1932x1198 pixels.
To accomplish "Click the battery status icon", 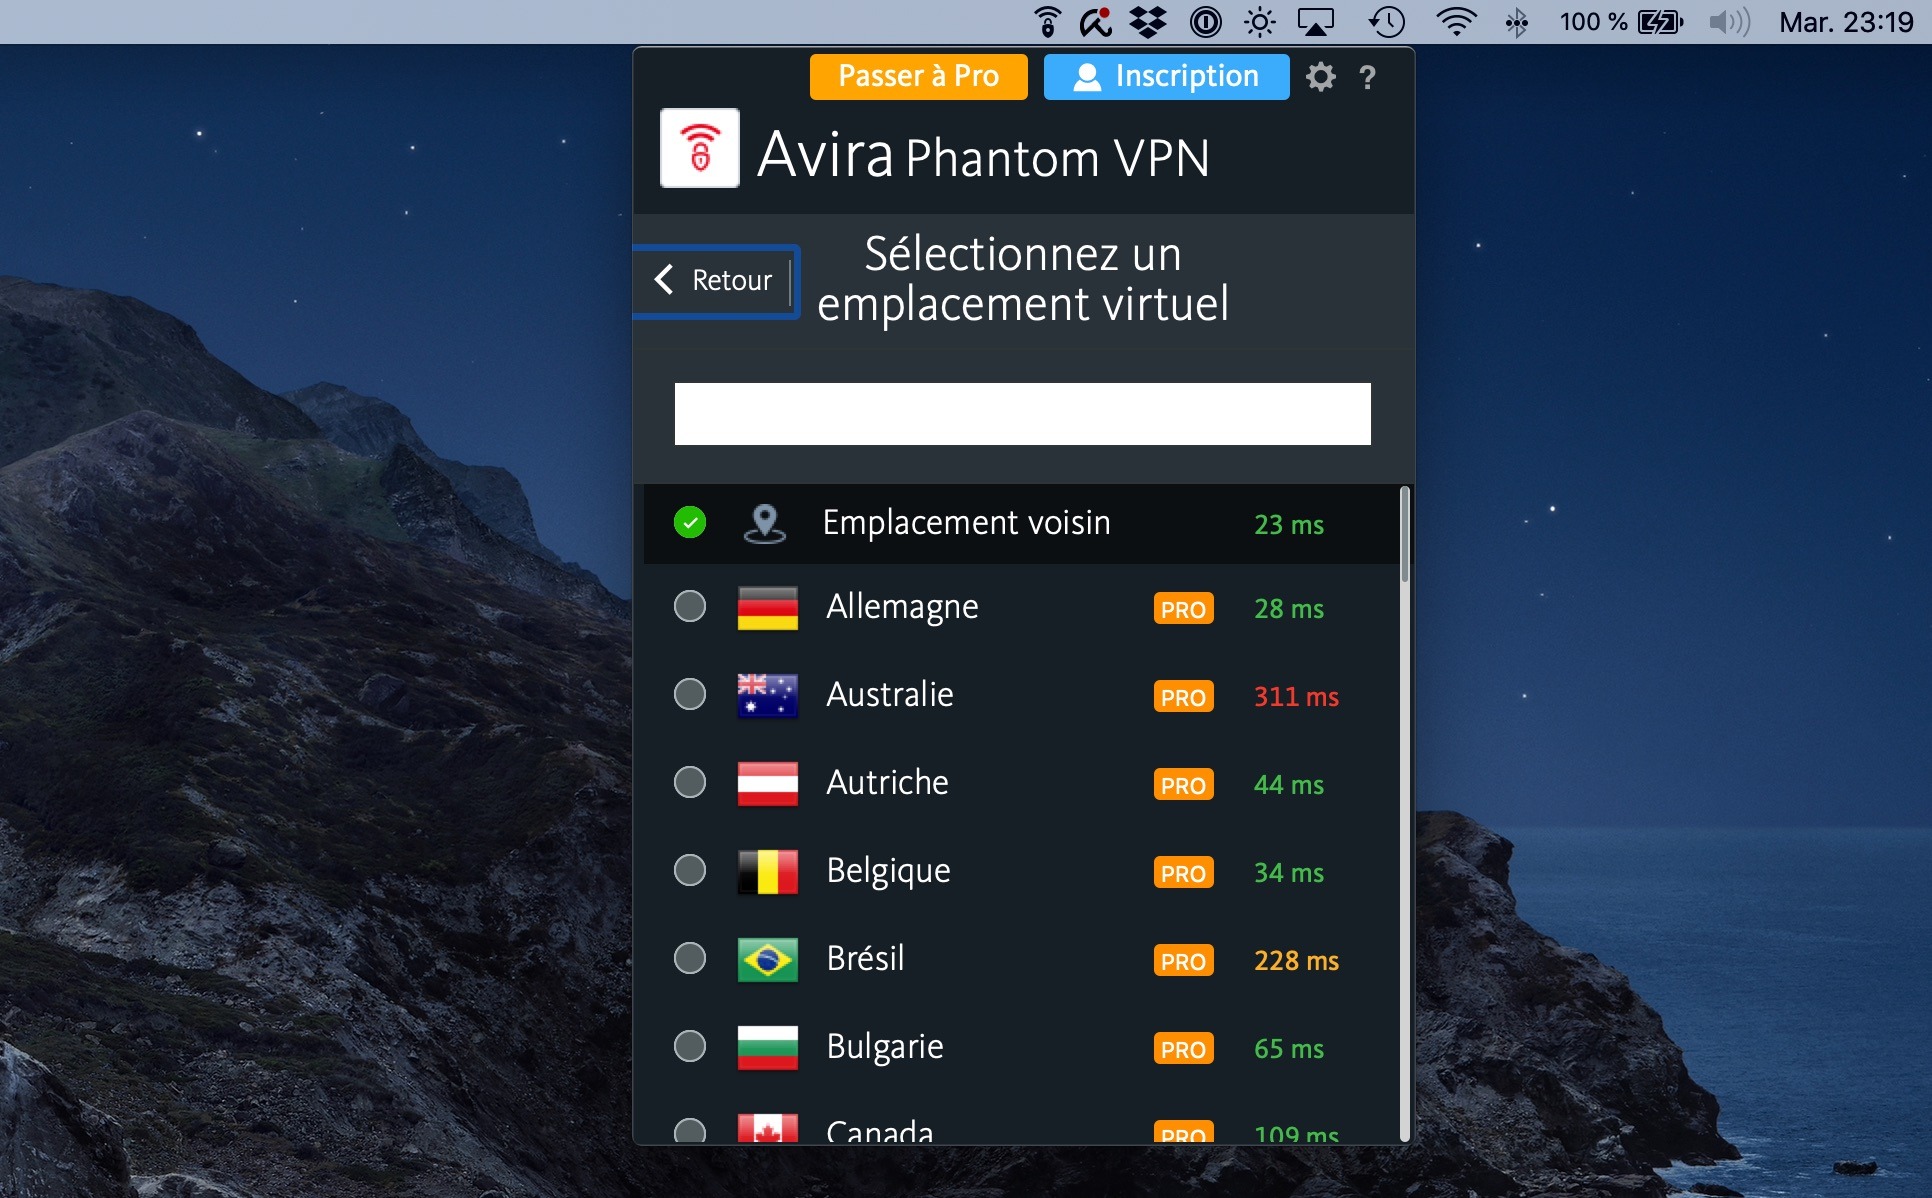I will tap(1660, 21).
